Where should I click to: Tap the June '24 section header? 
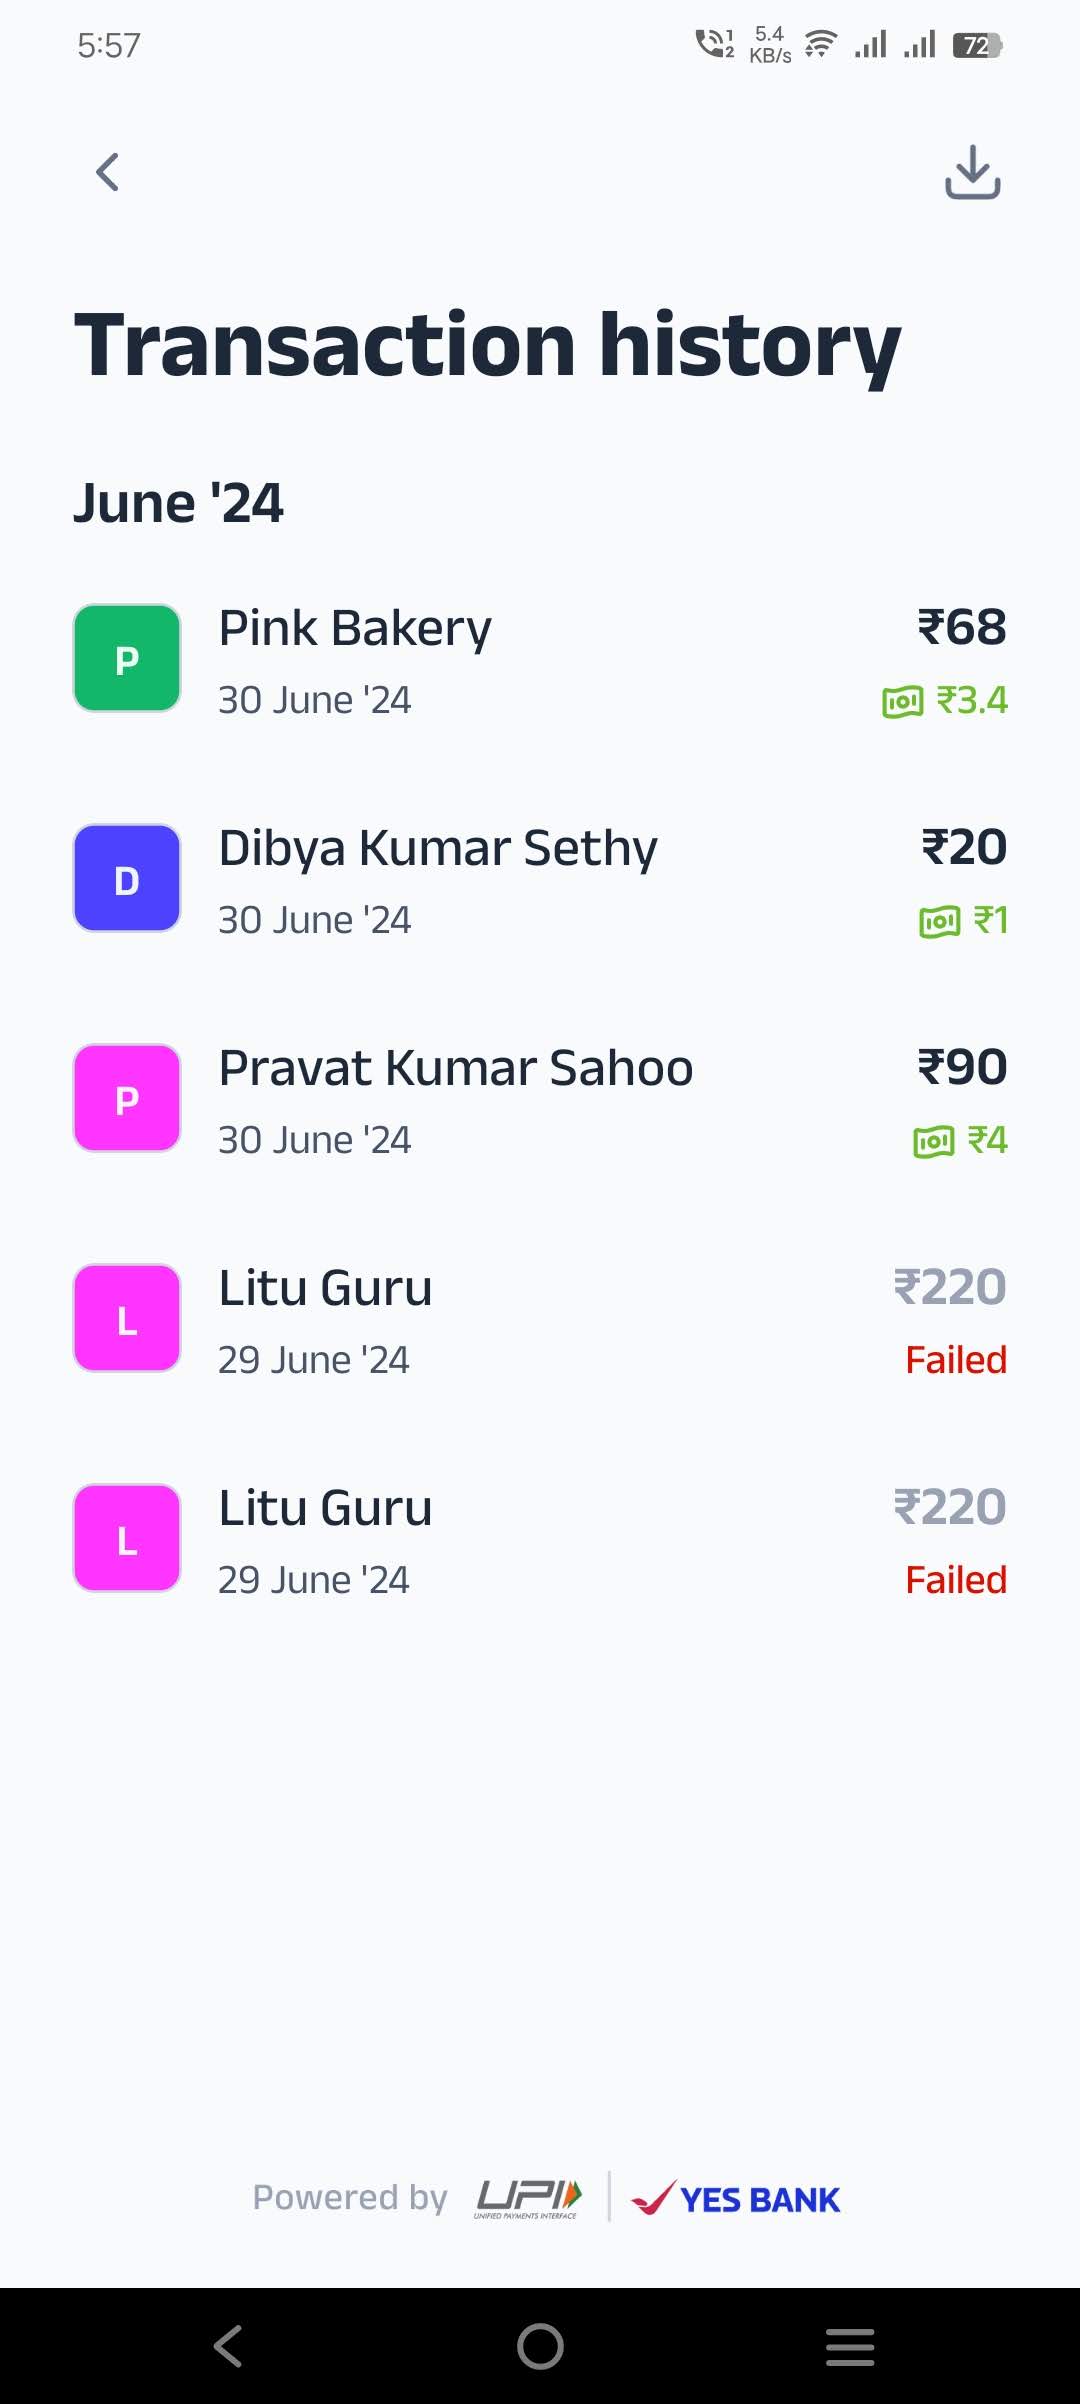pos(179,503)
